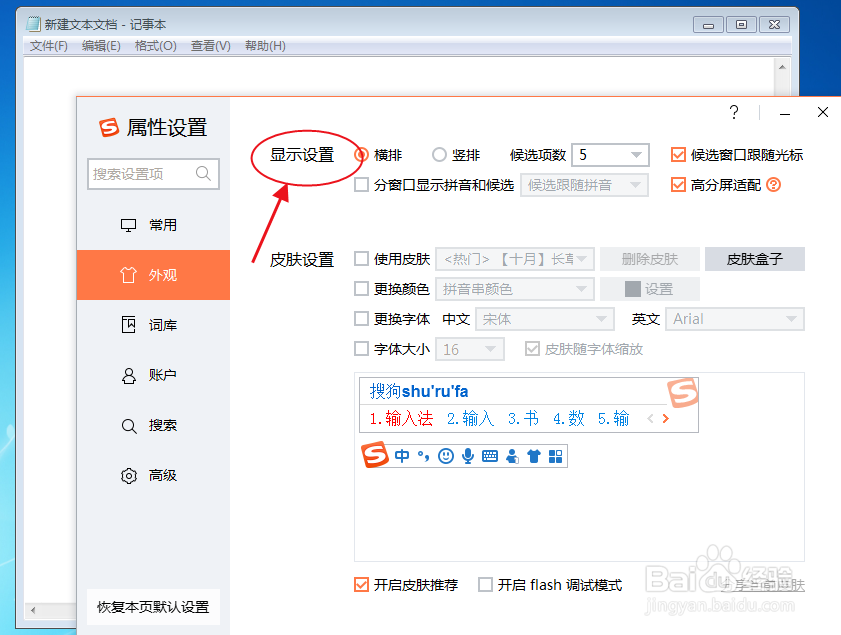Select the 竖排 vertical layout radio button
Screen dimensions: 841x635
(439, 155)
